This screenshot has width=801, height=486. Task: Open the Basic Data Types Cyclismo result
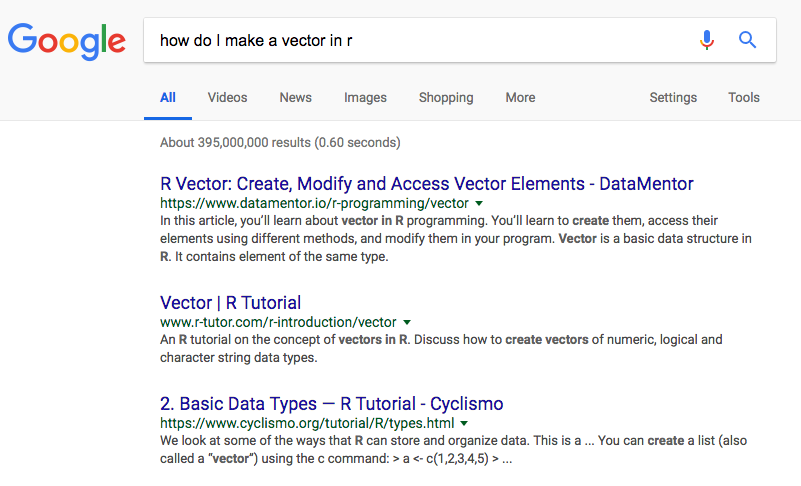click(332, 404)
